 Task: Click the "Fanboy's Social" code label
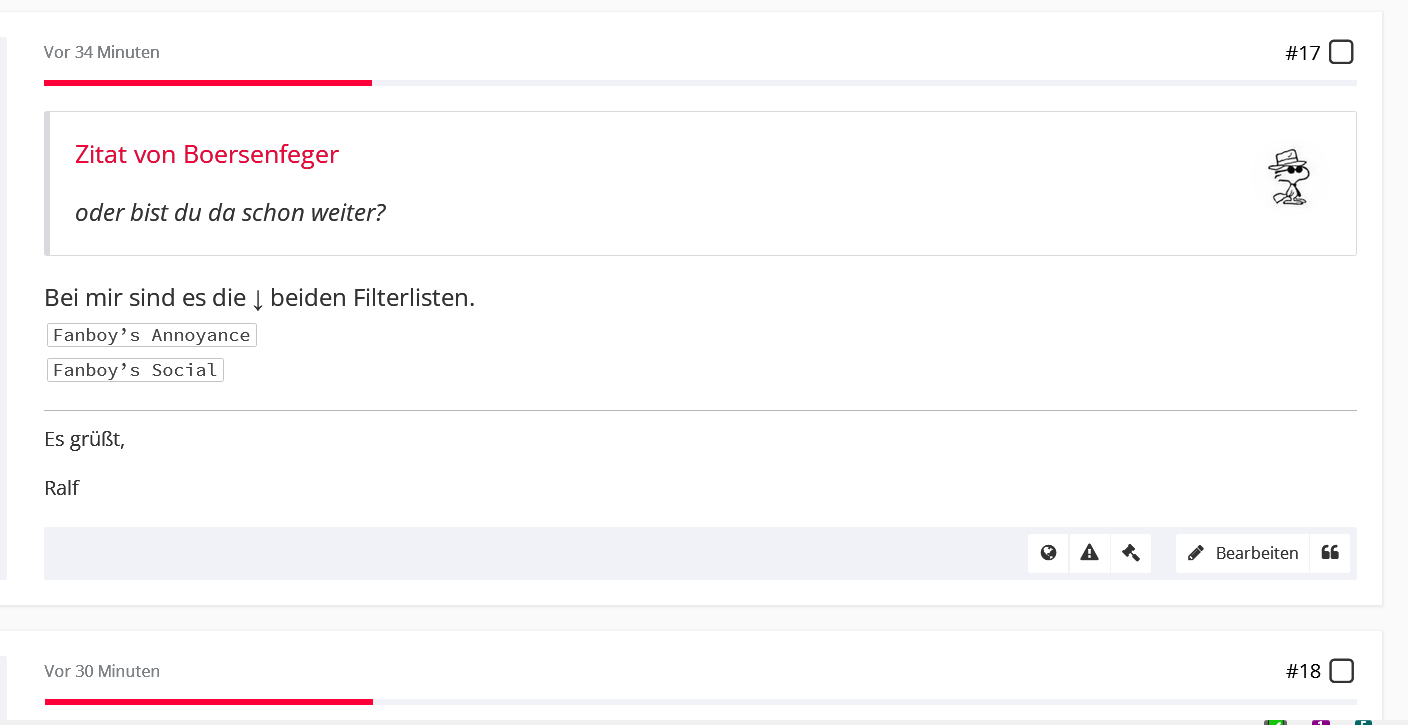tap(135, 370)
